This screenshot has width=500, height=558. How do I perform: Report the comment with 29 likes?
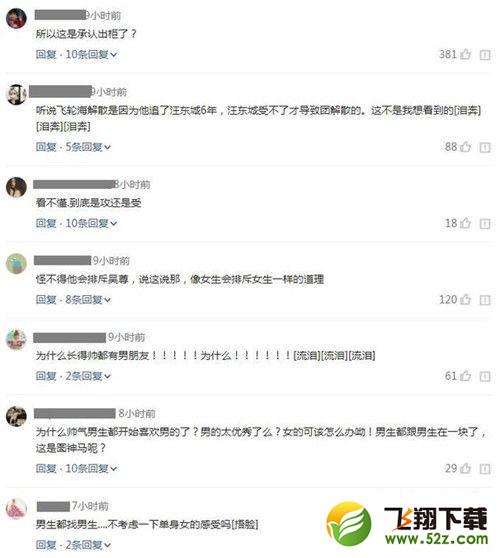tap(485, 469)
